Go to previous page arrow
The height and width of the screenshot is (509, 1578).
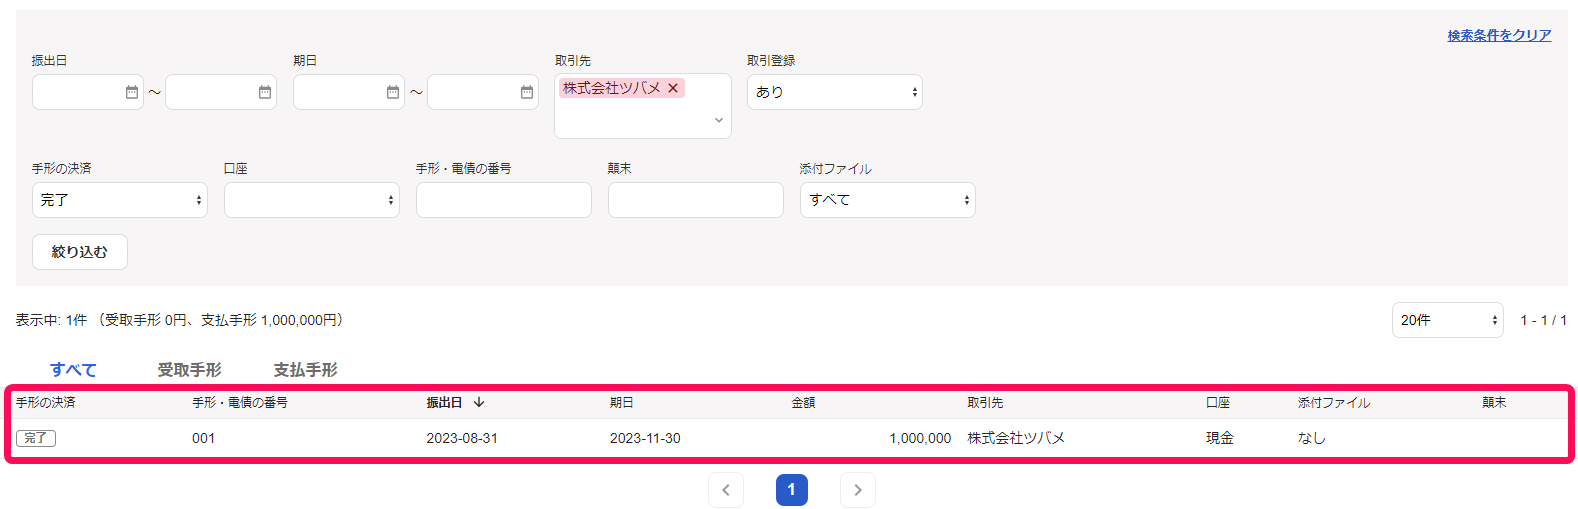pos(726,490)
